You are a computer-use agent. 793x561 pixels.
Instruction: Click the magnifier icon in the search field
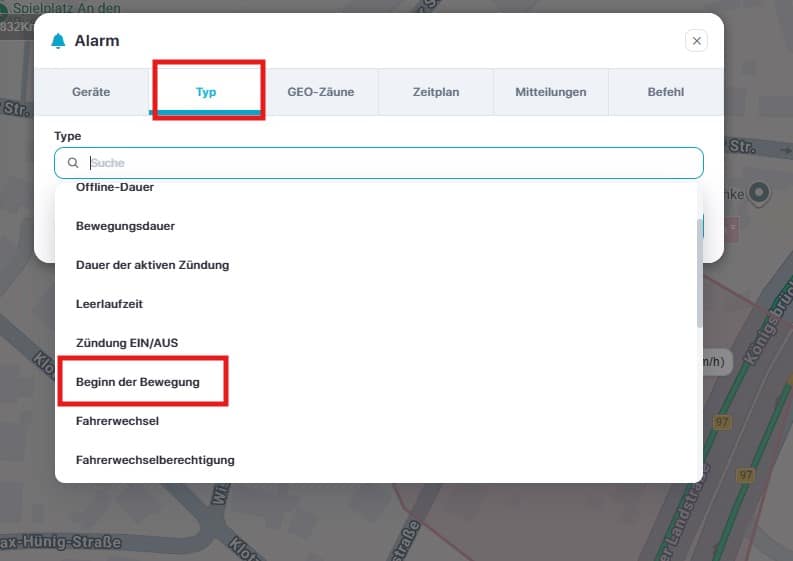(73, 163)
